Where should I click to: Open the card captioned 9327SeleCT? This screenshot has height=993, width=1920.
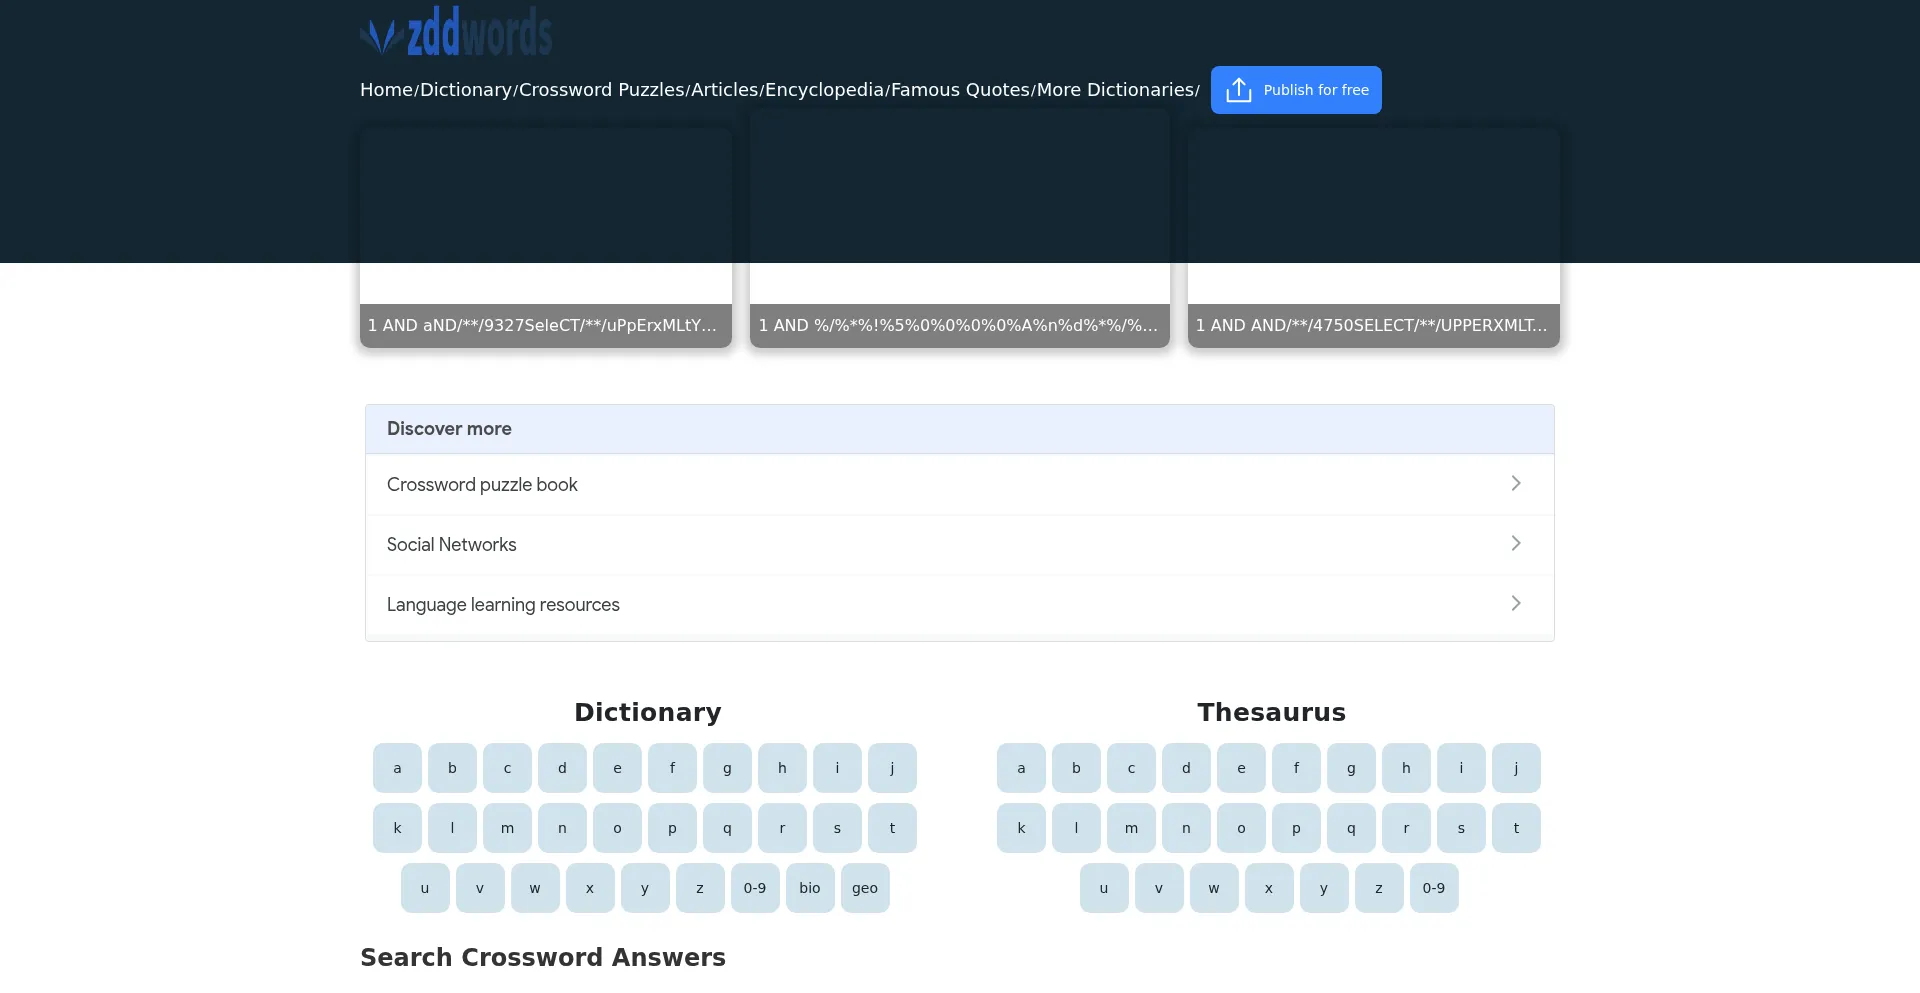click(546, 238)
